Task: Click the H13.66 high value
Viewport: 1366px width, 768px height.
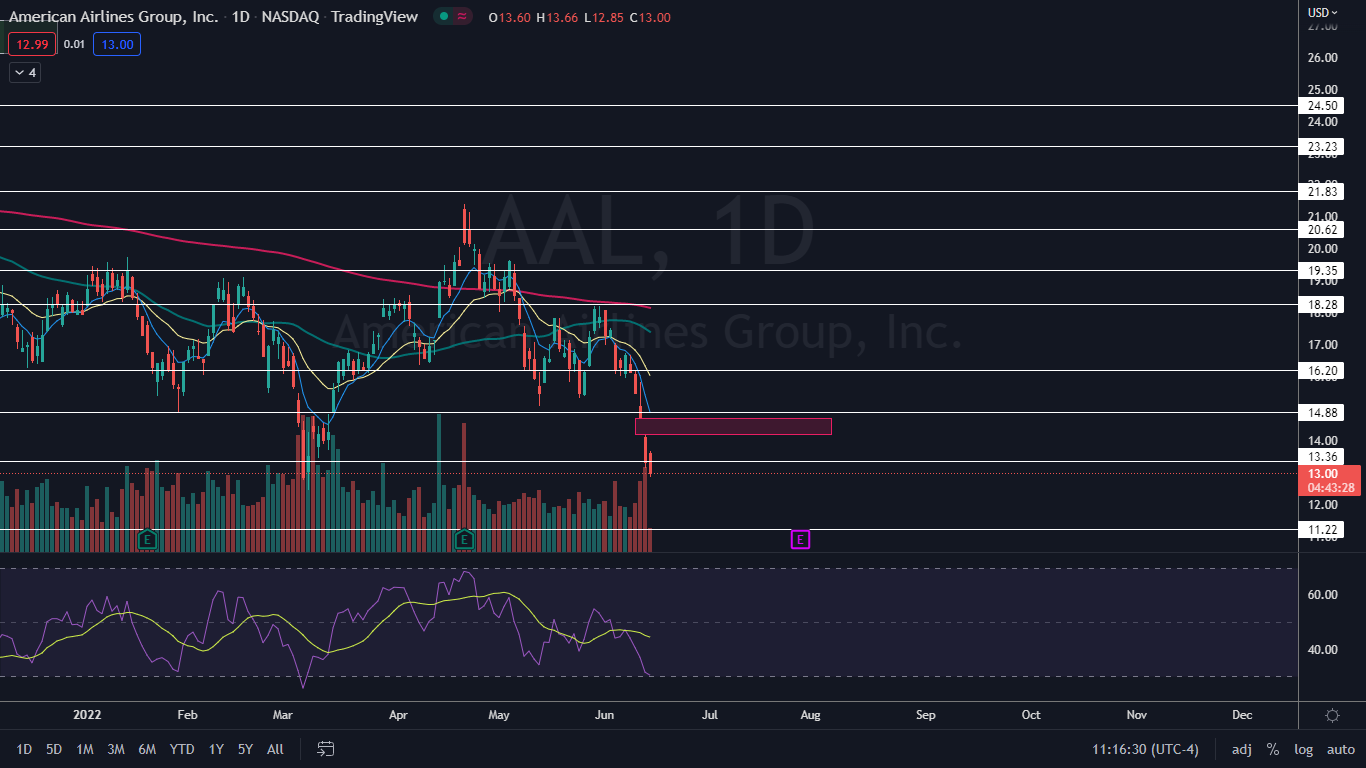Action: (558, 17)
